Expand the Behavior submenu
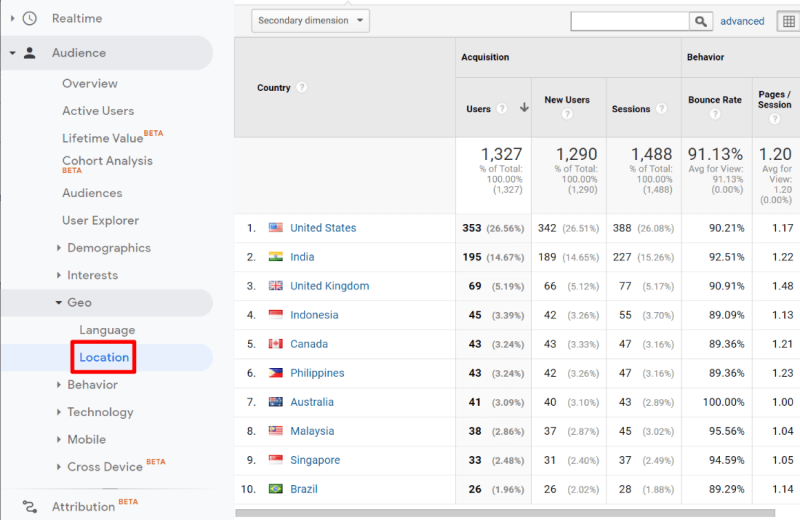The height and width of the screenshot is (520, 800). pyautogui.click(x=59, y=385)
